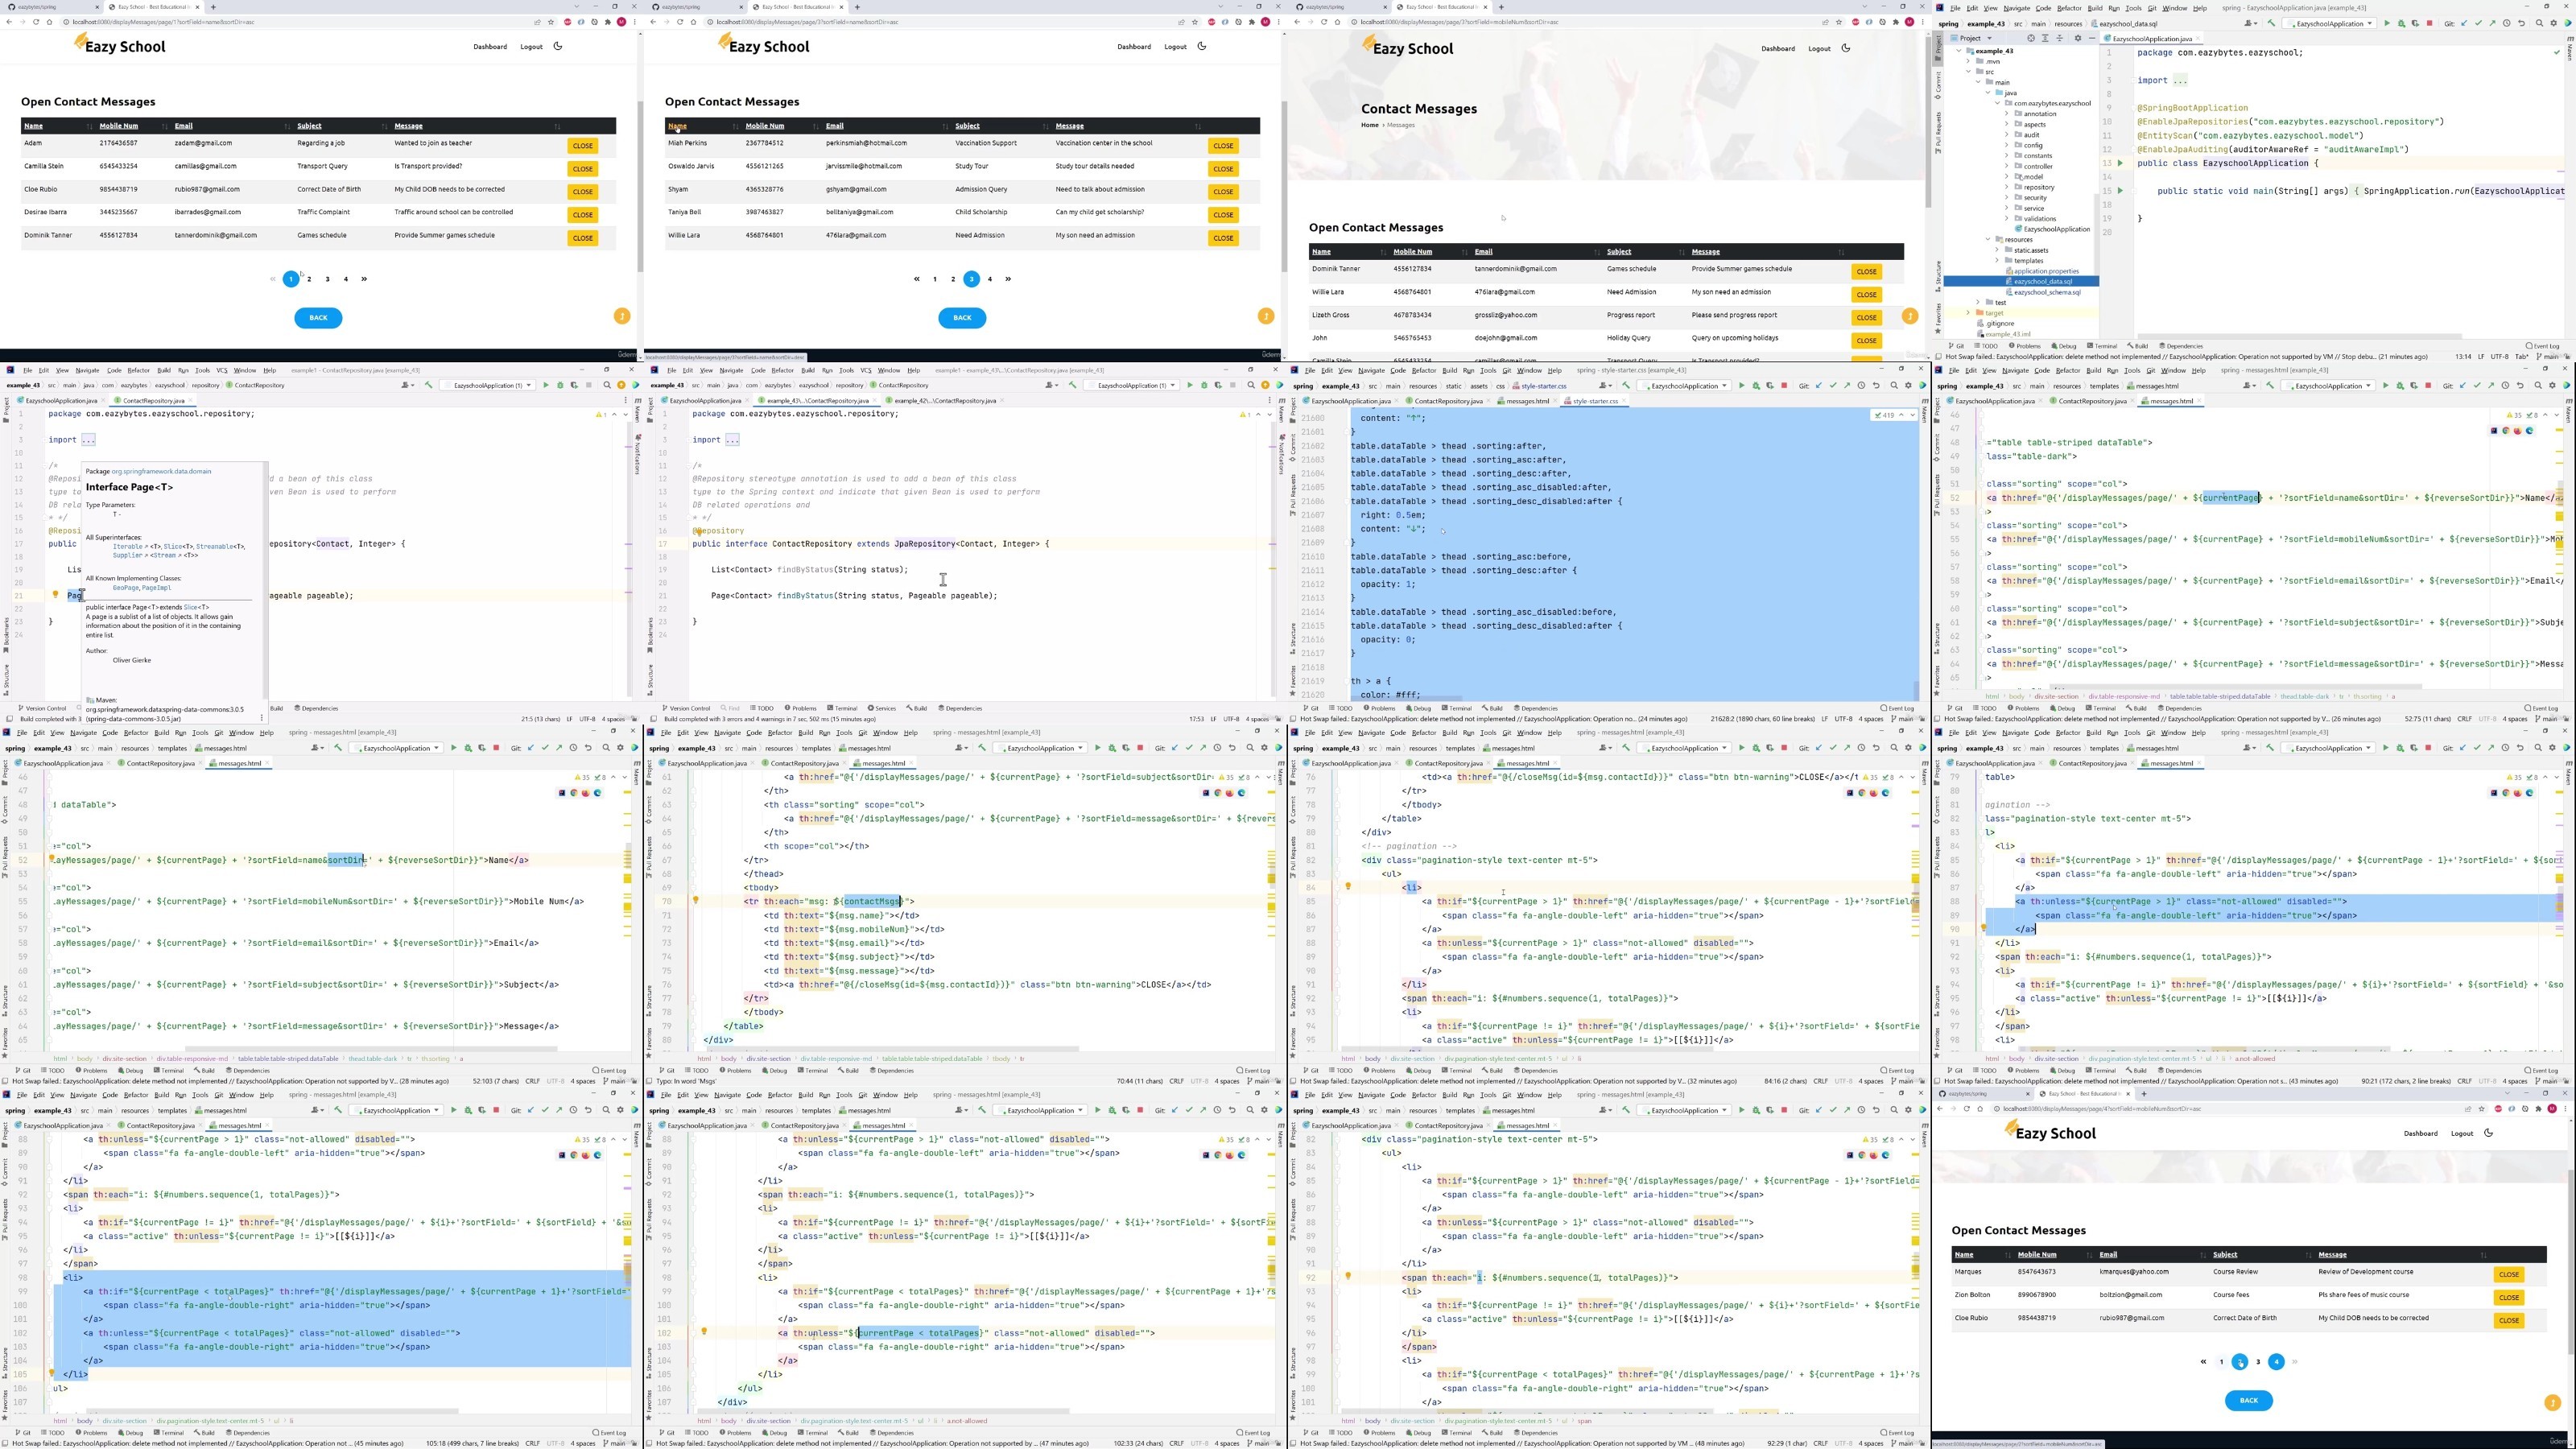Select the example_42 ContactRepository.java tab

click(x=944, y=401)
